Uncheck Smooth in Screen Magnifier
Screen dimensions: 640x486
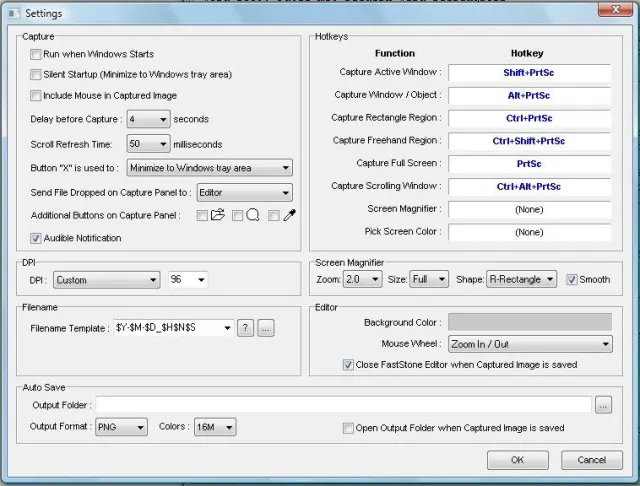pos(573,279)
